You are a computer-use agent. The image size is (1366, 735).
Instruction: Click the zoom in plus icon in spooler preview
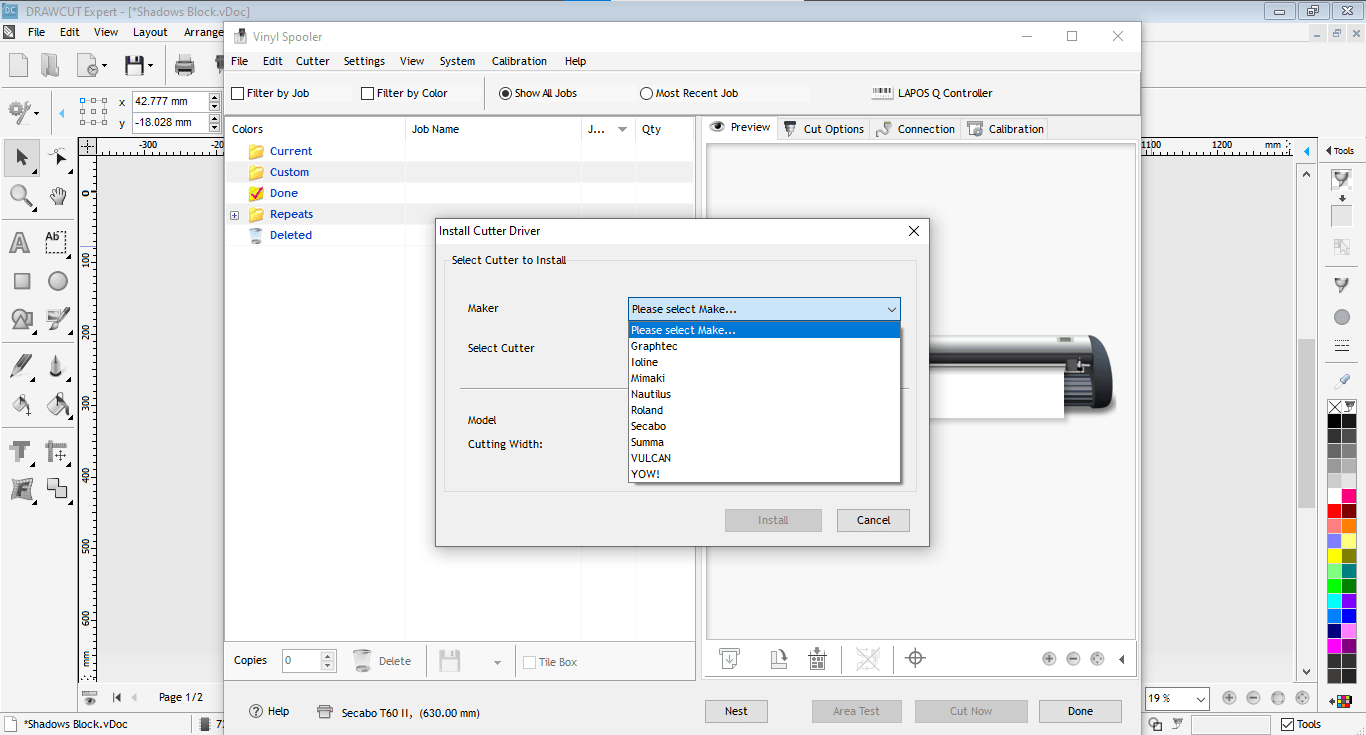(x=1049, y=659)
